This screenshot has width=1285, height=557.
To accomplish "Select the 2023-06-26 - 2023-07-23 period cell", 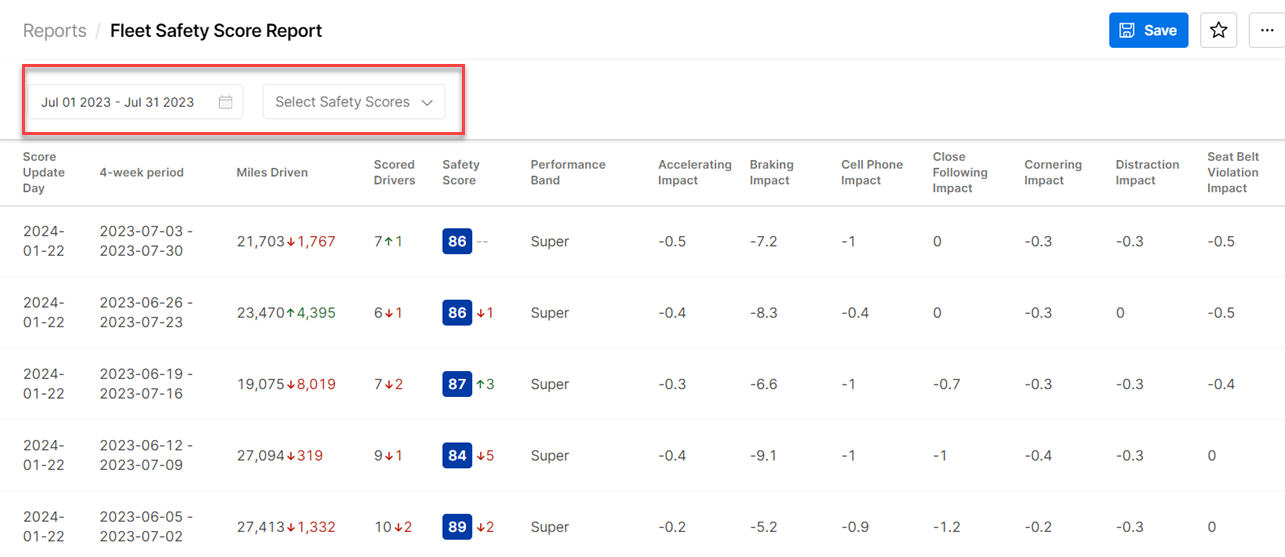I will point(146,312).
